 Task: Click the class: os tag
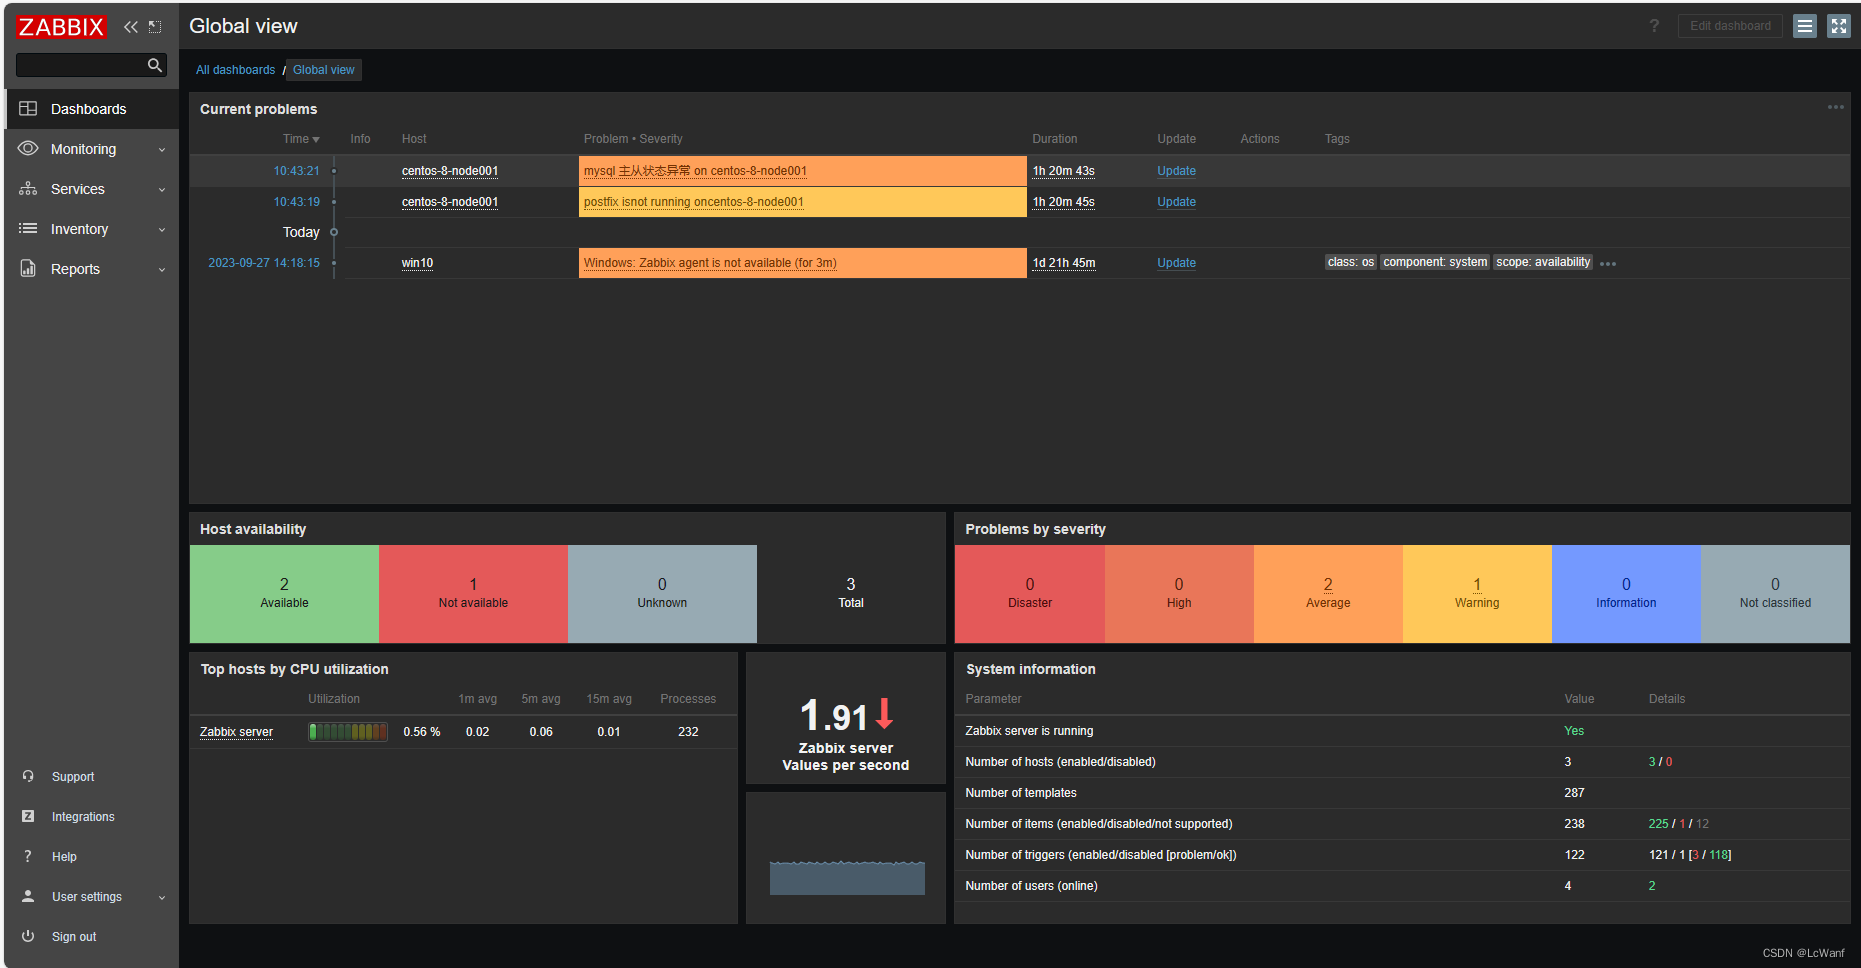coord(1351,262)
